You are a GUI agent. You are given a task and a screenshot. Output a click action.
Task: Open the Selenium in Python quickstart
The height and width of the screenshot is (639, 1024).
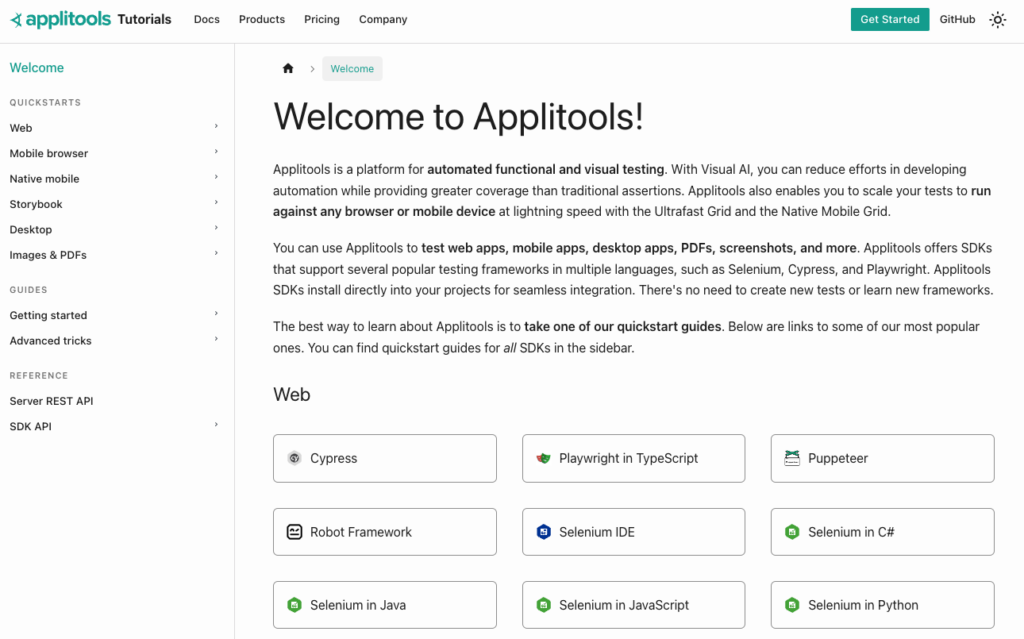[882, 605]
